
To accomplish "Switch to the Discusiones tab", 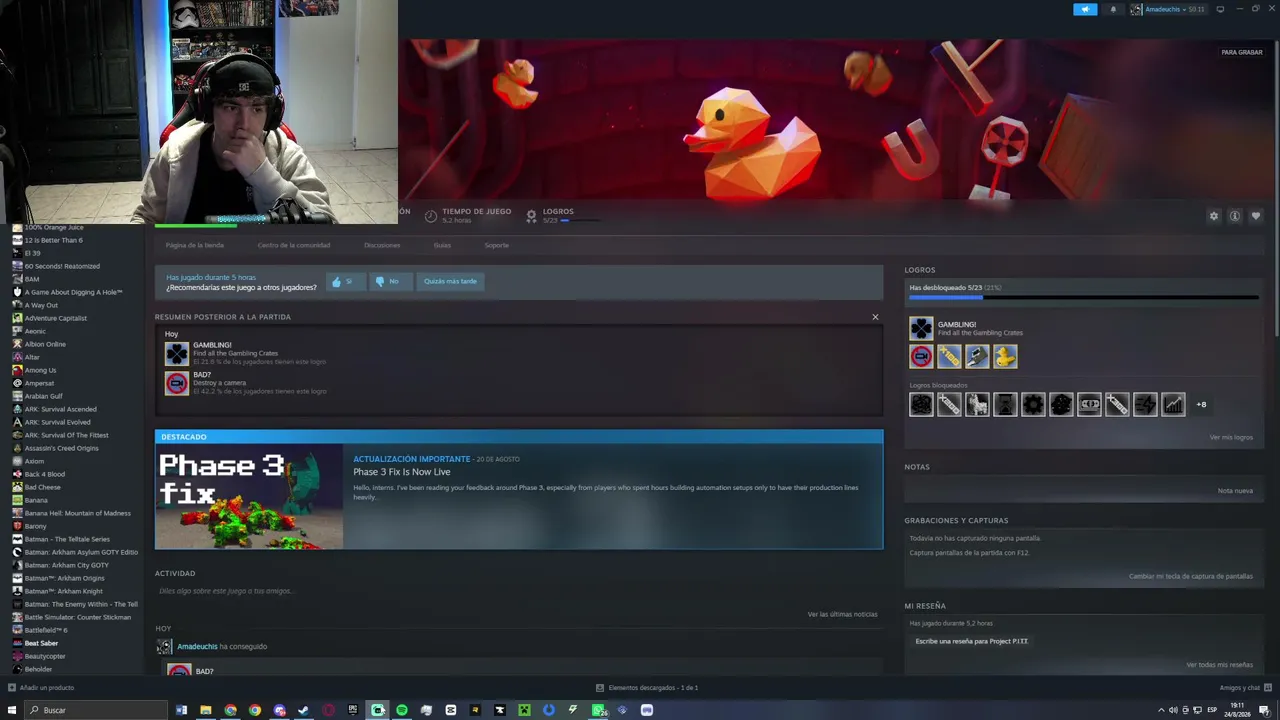I will pyautogui.click(x=382, y=245).
